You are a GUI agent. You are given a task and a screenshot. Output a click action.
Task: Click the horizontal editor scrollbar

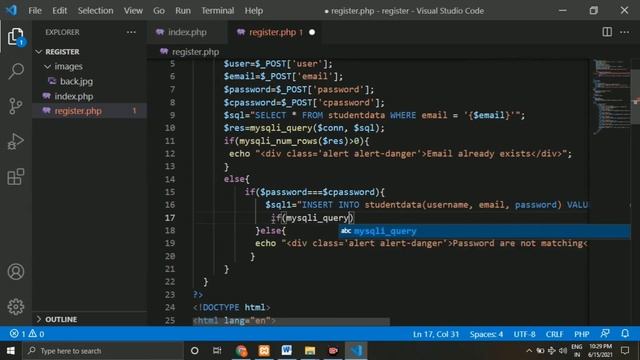(291, 322)
